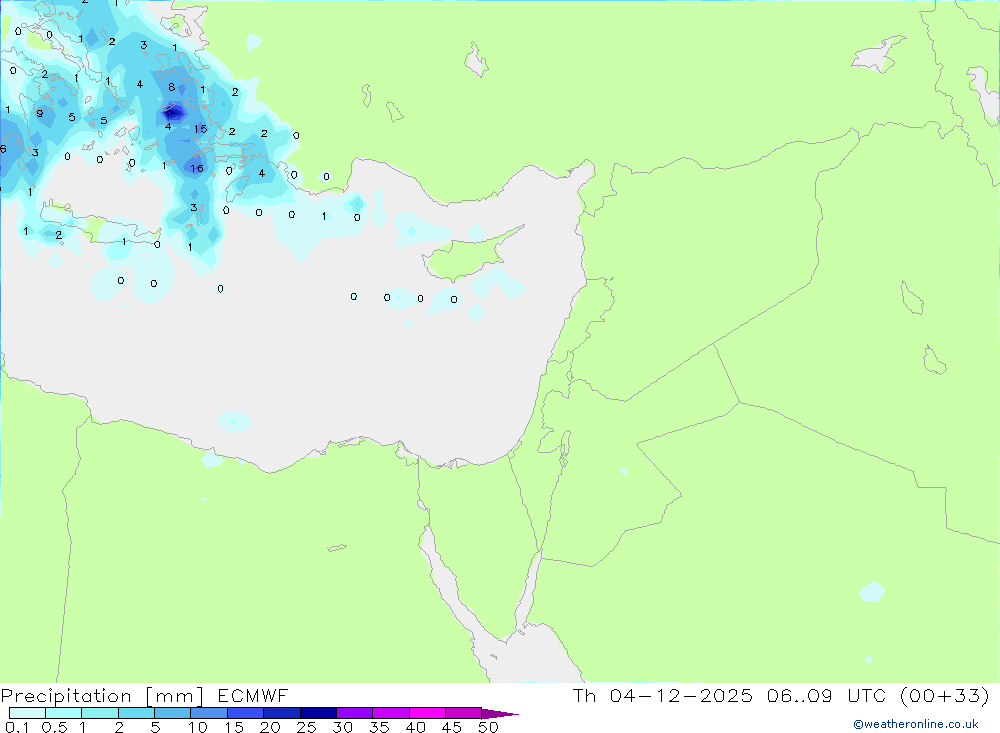Click the '50' legend scale label

pos(488,727)
